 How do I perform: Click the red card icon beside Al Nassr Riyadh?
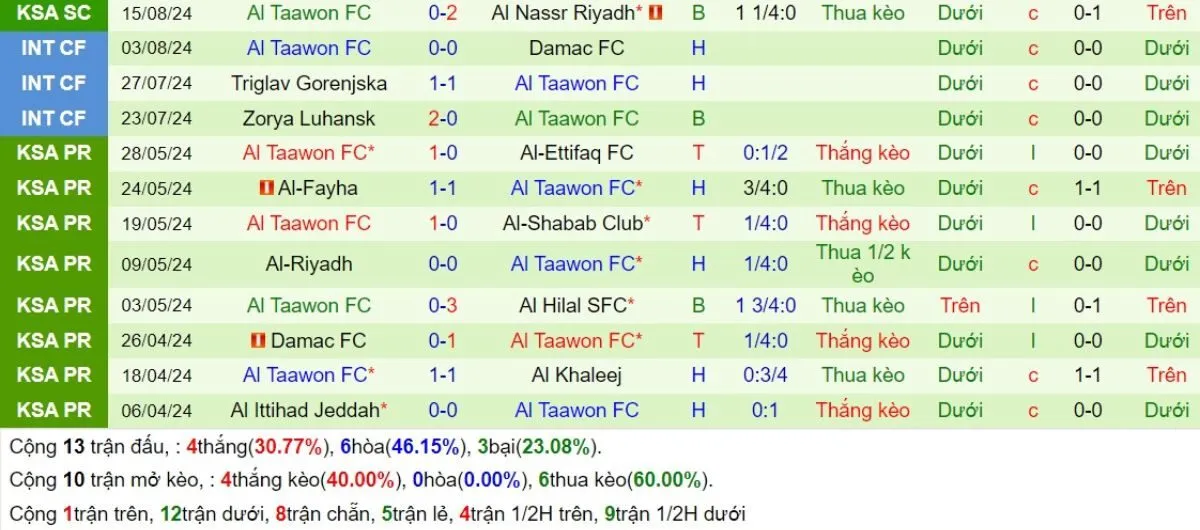coord(656,13)
